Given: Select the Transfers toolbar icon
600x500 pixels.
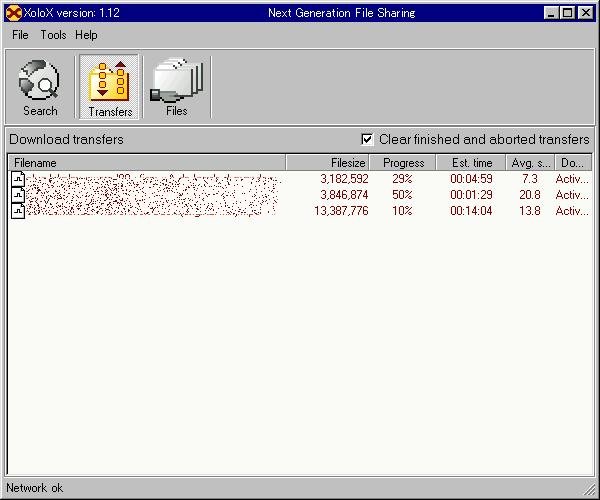Looking at the screenshot, I should pyautogui.click(x=109, y=87).
